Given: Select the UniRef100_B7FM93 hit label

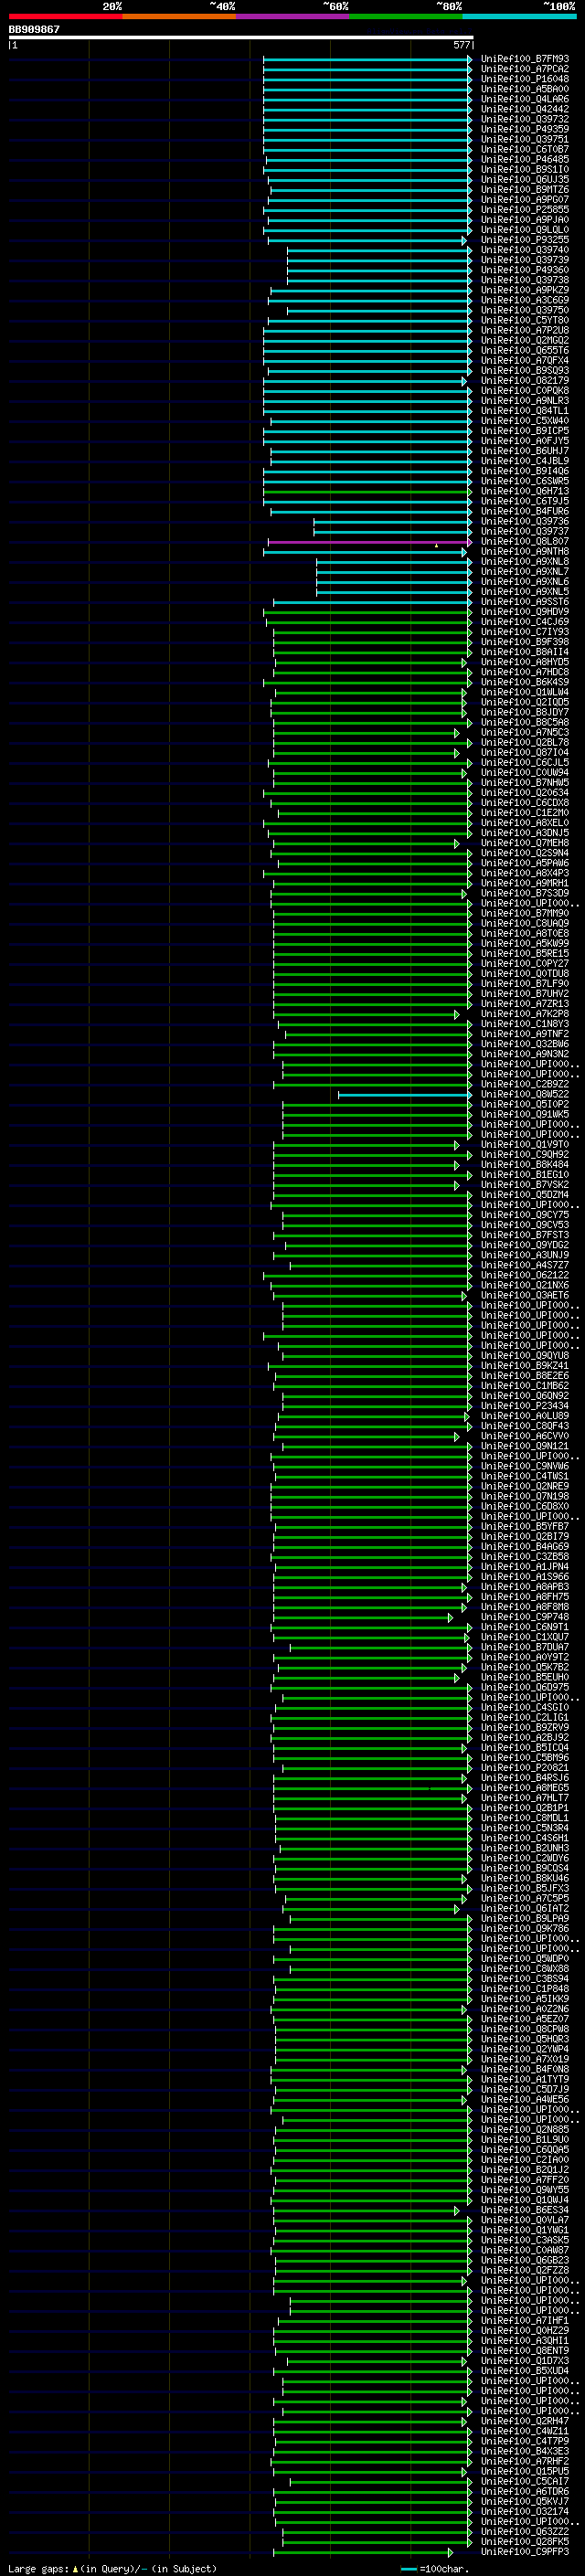Looking at the screenshot, I should pos(525,59).
